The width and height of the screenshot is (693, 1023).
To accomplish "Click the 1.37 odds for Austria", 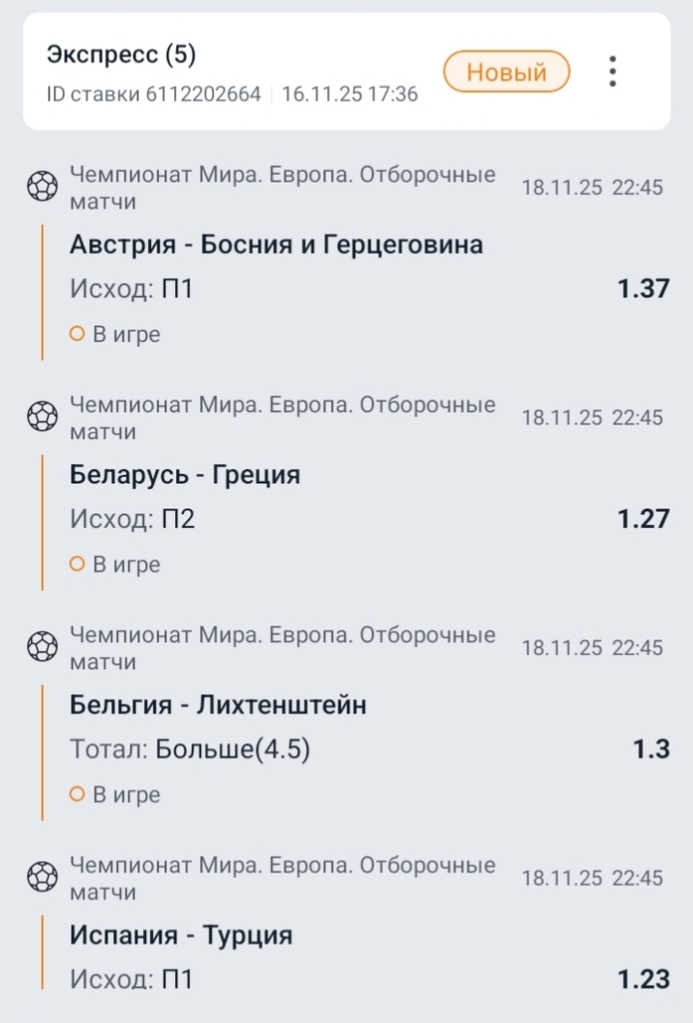I will [643, 289].
